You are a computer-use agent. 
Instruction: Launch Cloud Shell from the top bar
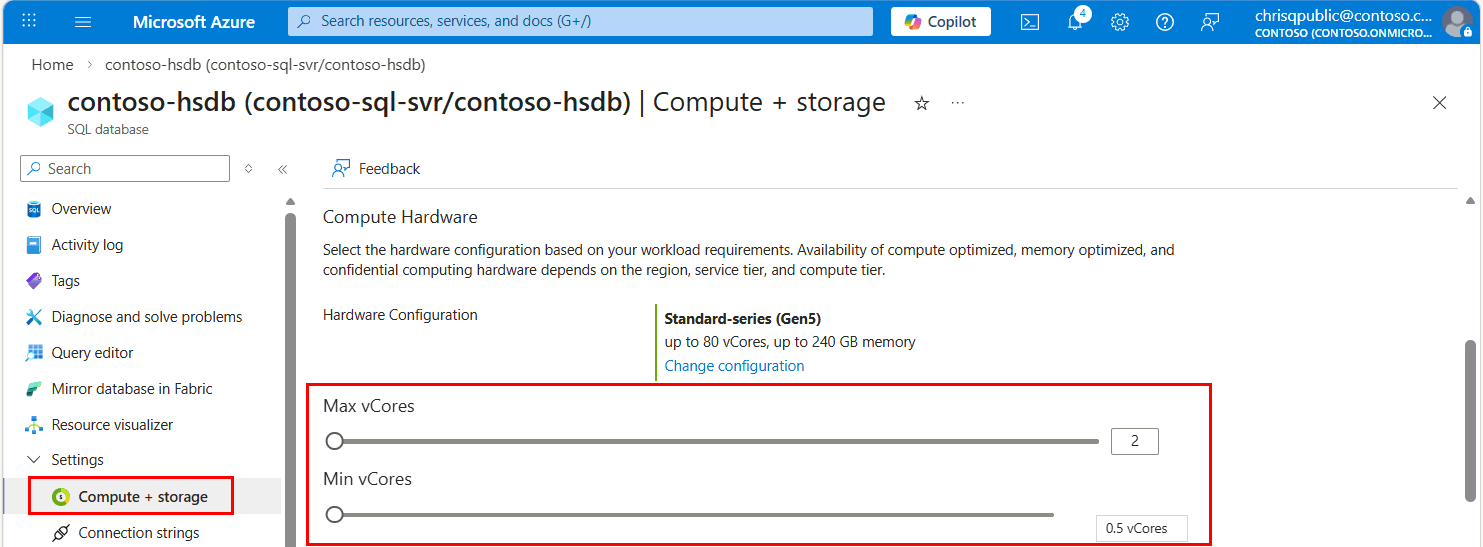point(1029,22)
